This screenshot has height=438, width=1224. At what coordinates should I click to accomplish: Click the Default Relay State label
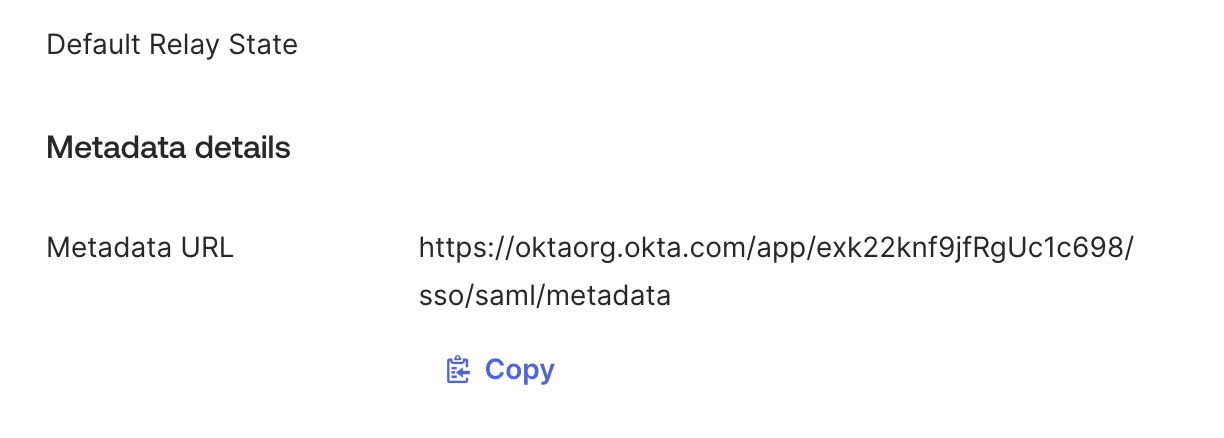(172, 45)
